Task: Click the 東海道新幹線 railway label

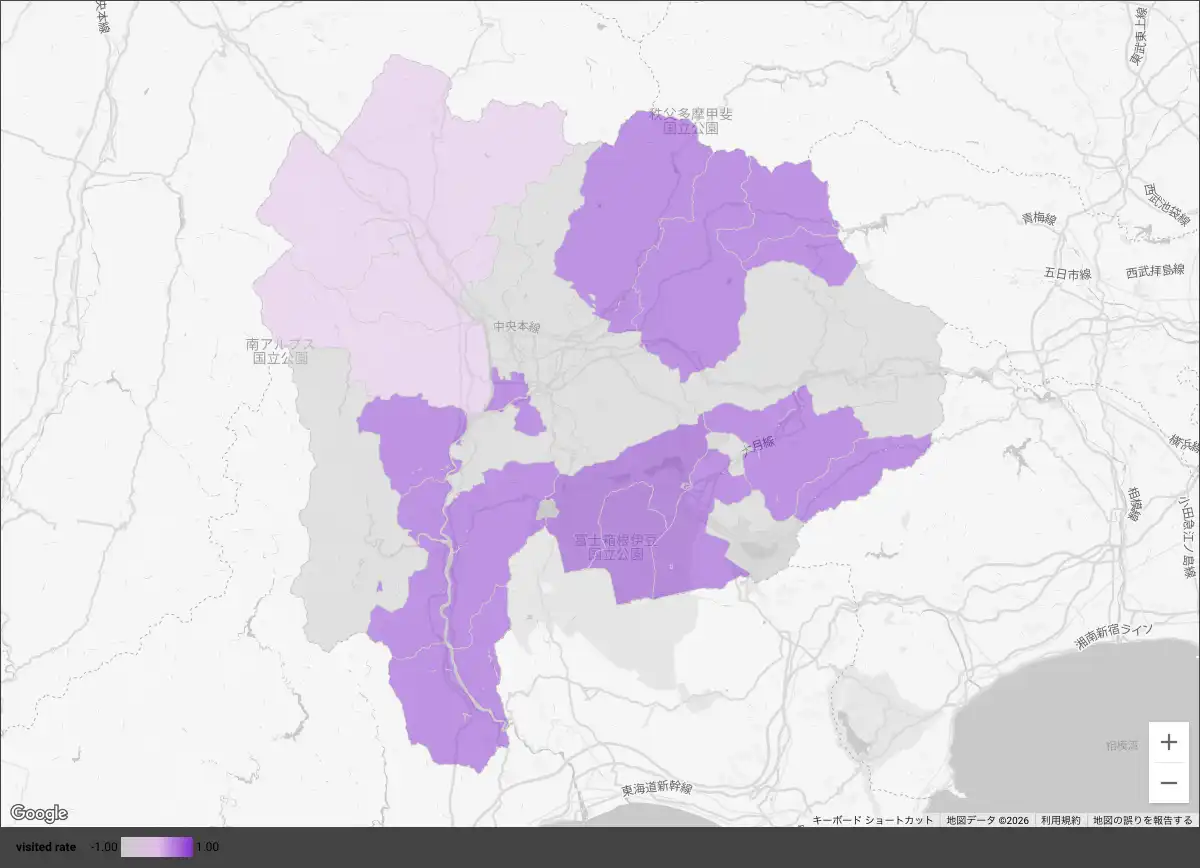Action: click(656, 789)
